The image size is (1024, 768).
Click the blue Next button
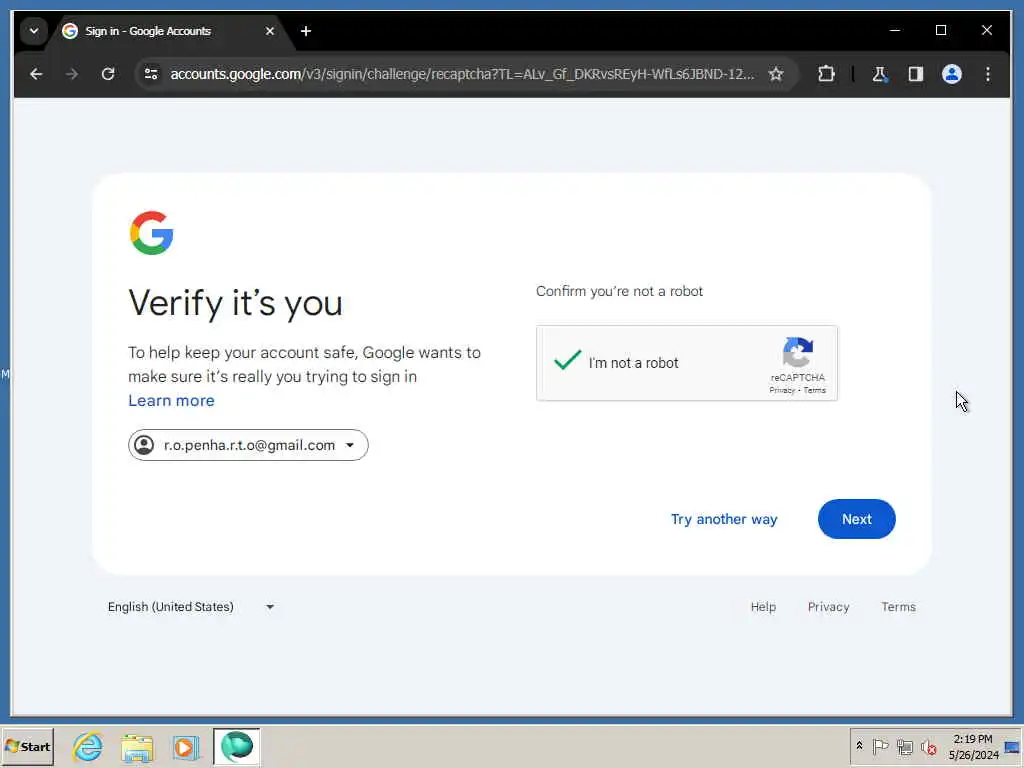856,519
